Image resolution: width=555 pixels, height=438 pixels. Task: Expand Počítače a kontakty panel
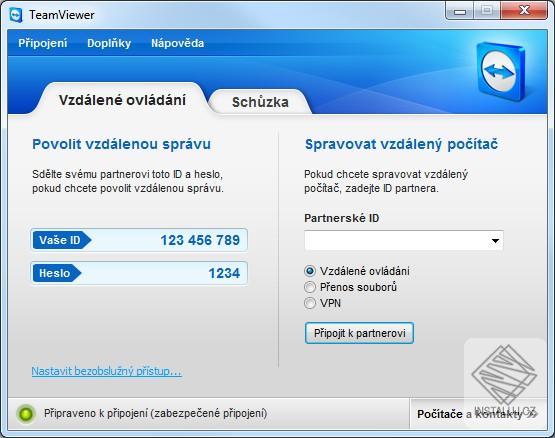pos(477,414)
